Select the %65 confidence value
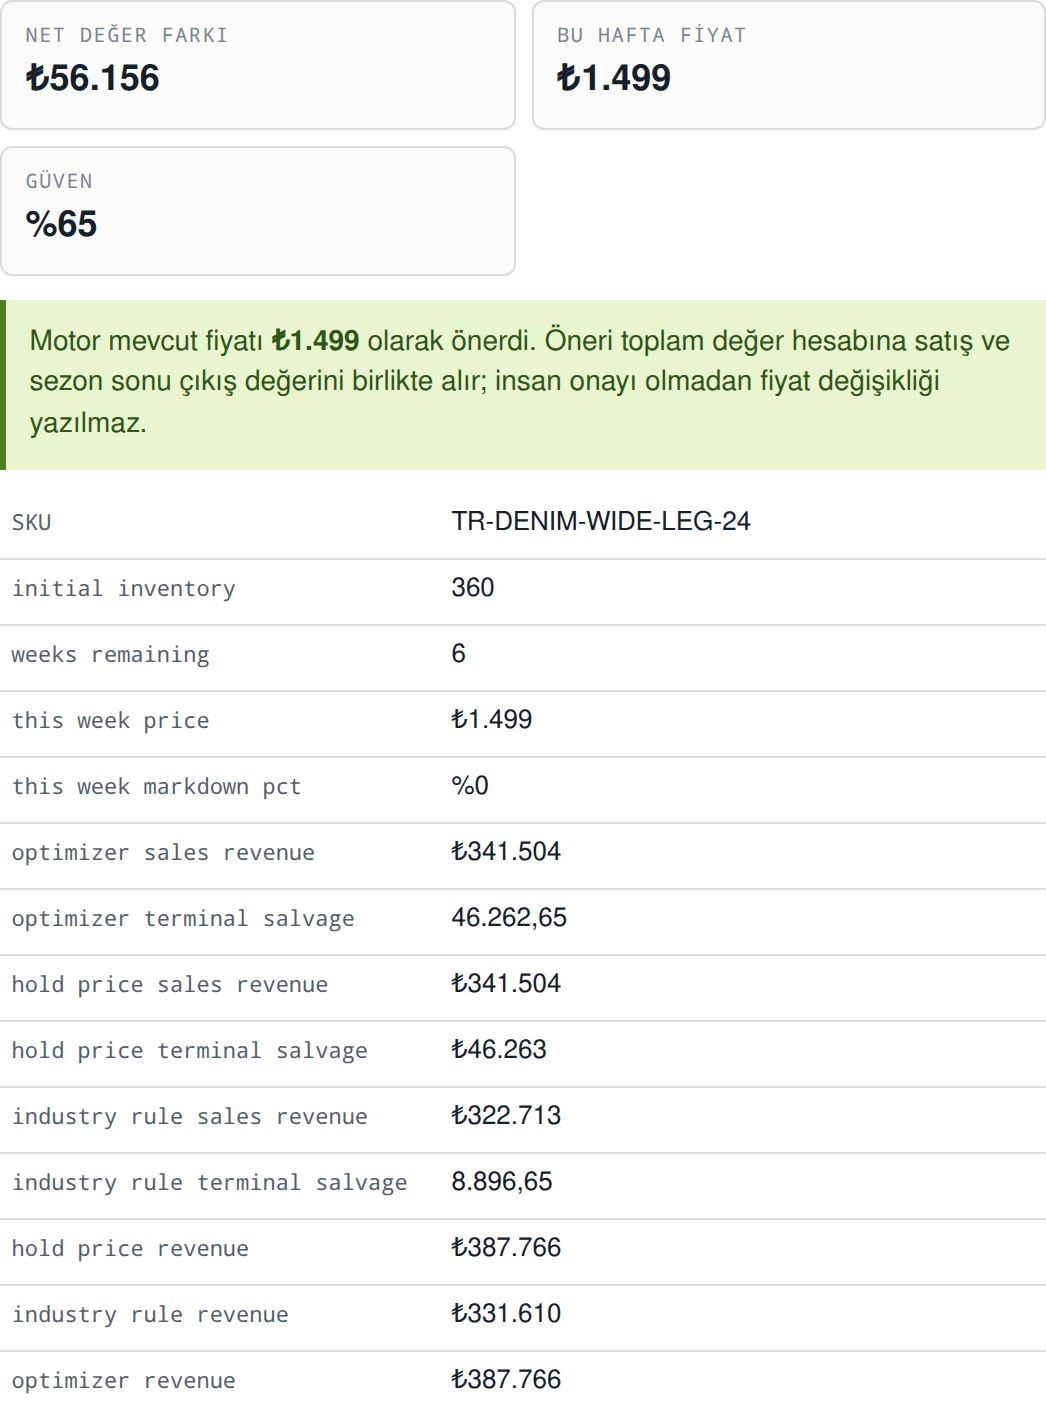 click(x=61, y=224)
